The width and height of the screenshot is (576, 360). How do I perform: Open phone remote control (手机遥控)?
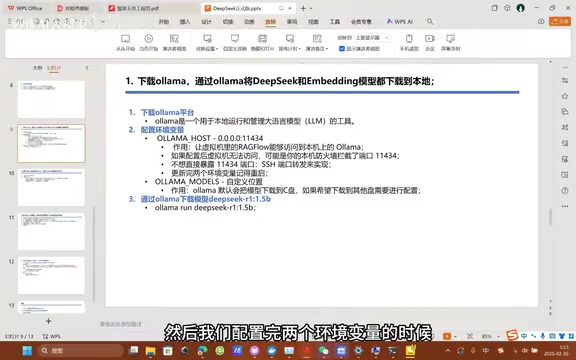coord(409,43)
